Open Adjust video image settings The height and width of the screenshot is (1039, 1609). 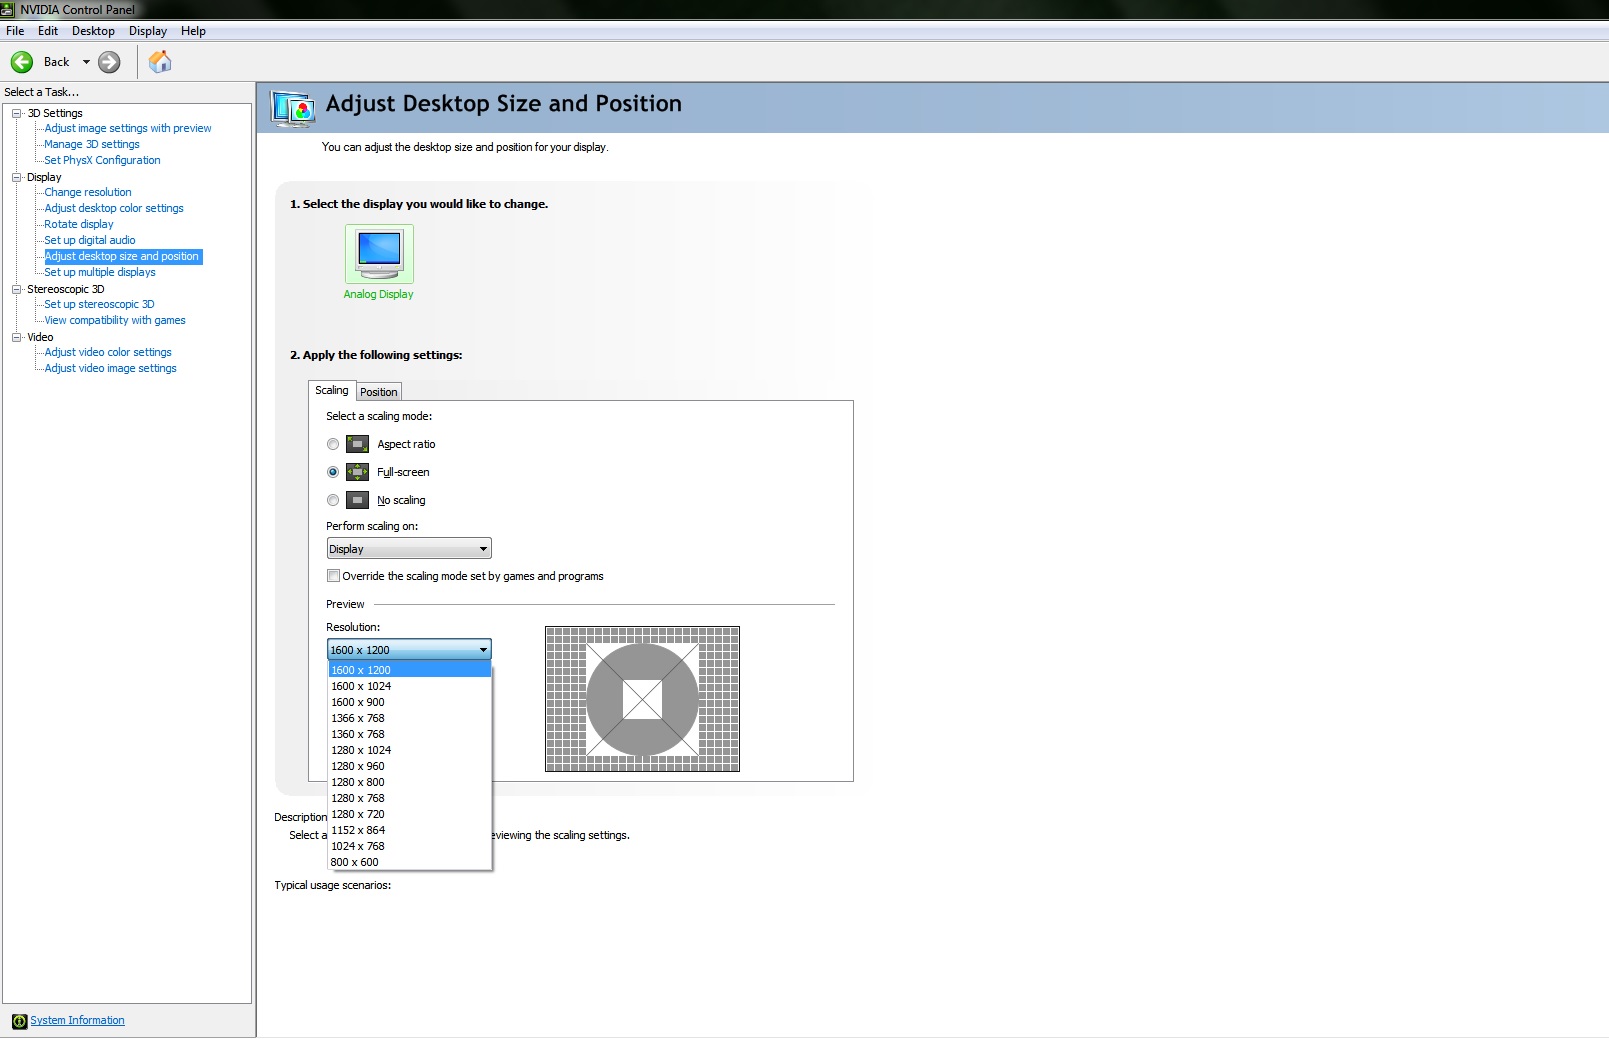click(x=110, y=368)
